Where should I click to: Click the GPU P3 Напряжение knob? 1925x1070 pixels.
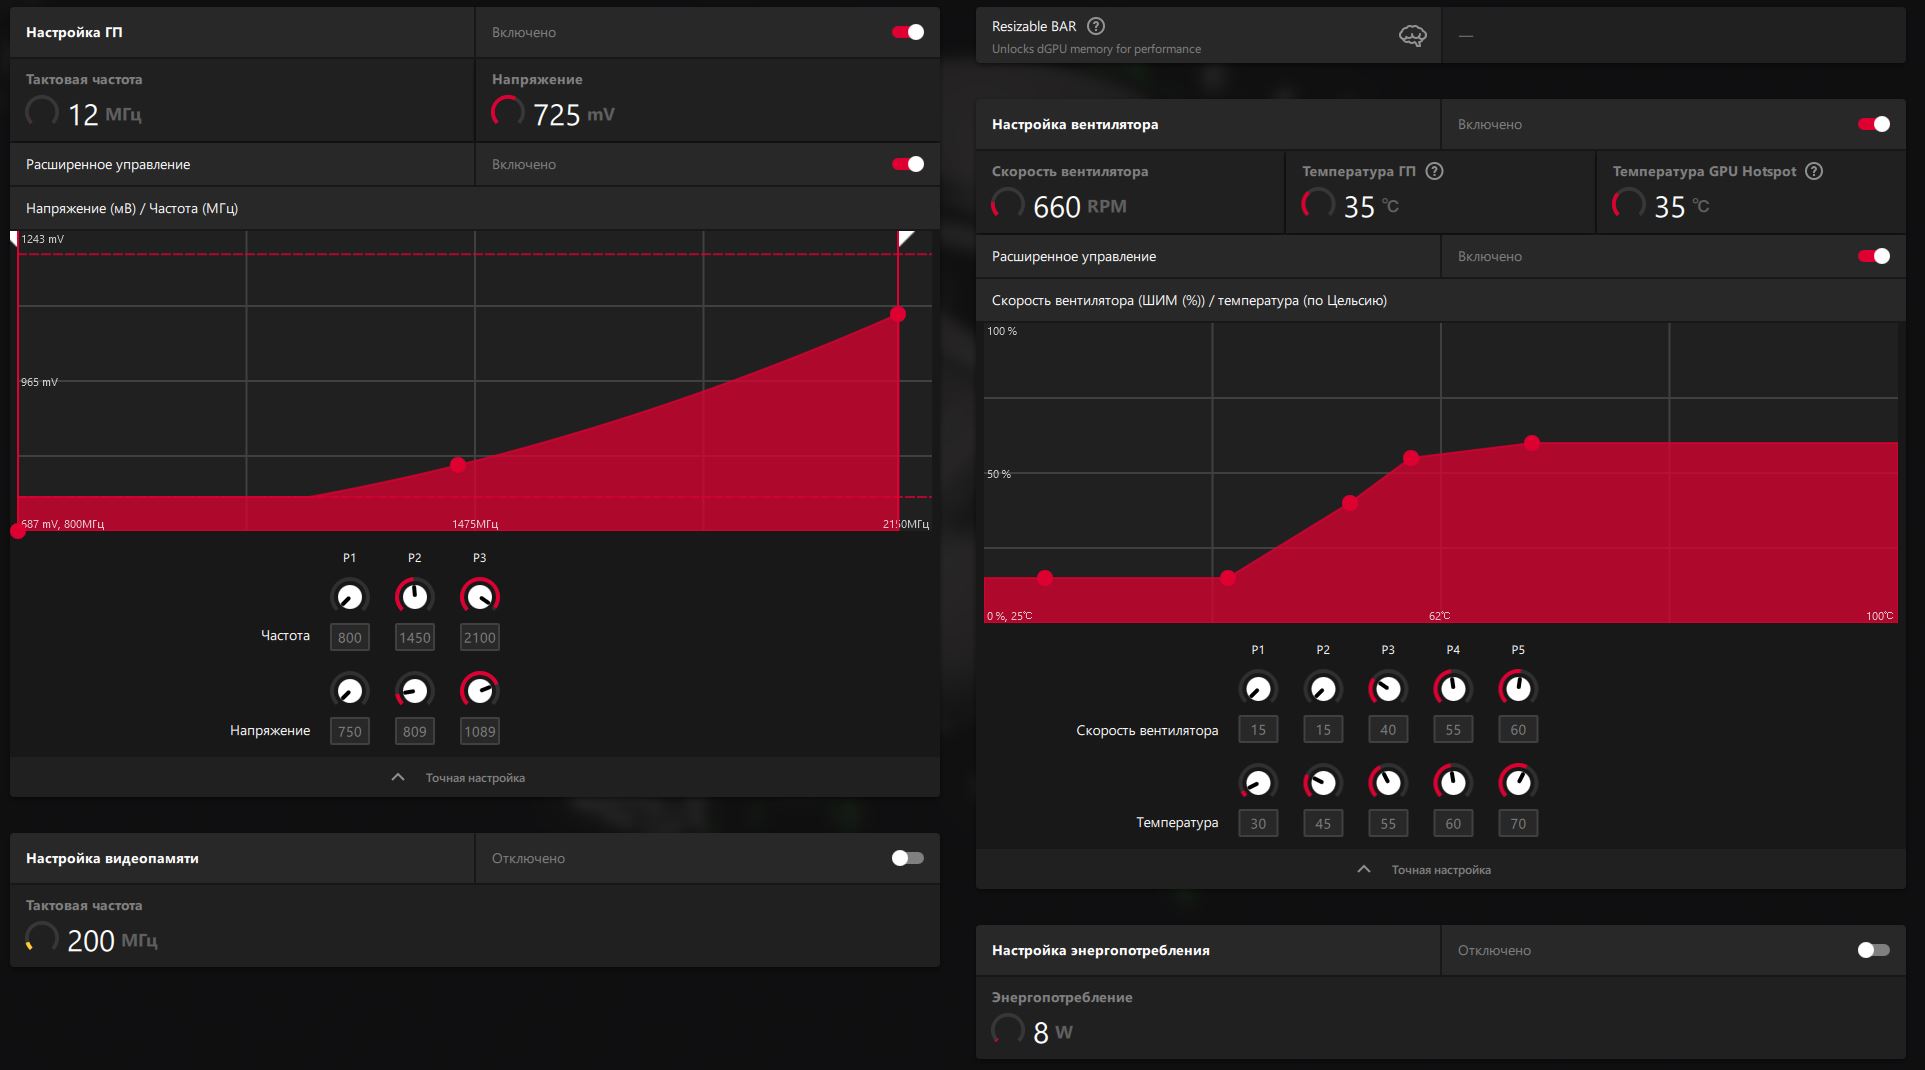point(479,690)
